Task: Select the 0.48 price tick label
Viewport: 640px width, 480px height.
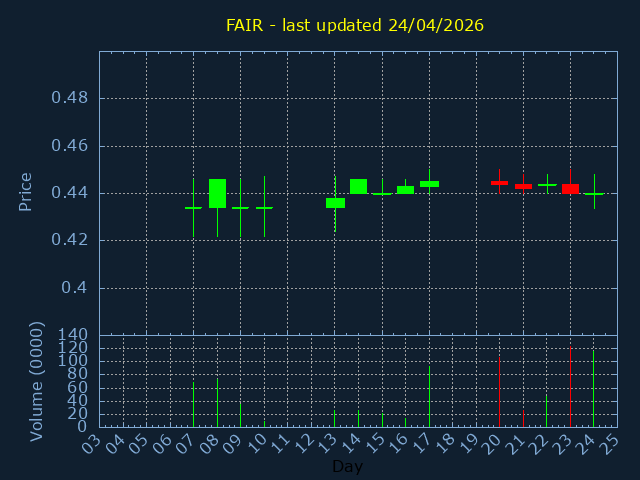Action: 69,98
